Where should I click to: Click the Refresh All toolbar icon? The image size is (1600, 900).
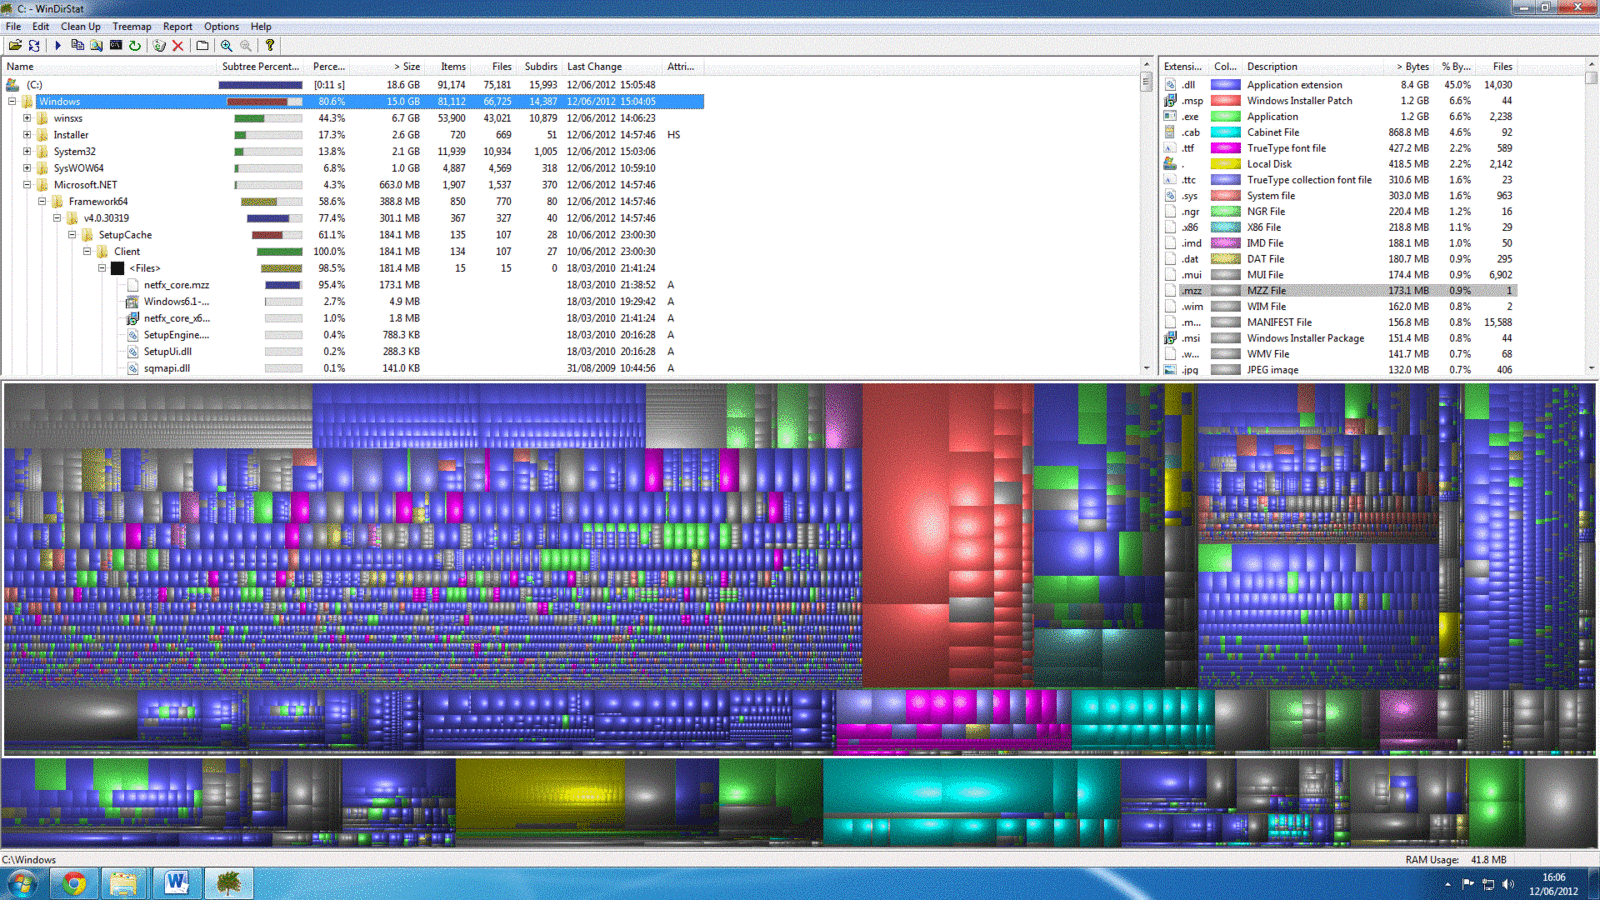[34, 45]
